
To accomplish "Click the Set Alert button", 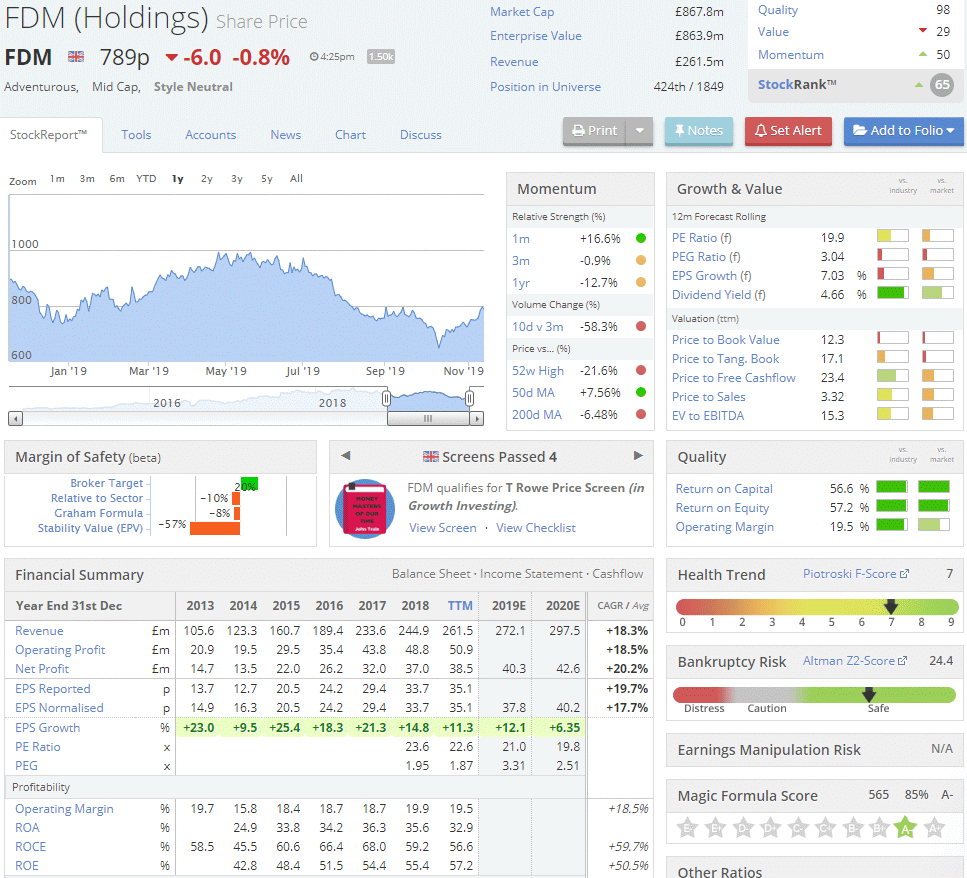I will 788,131.
